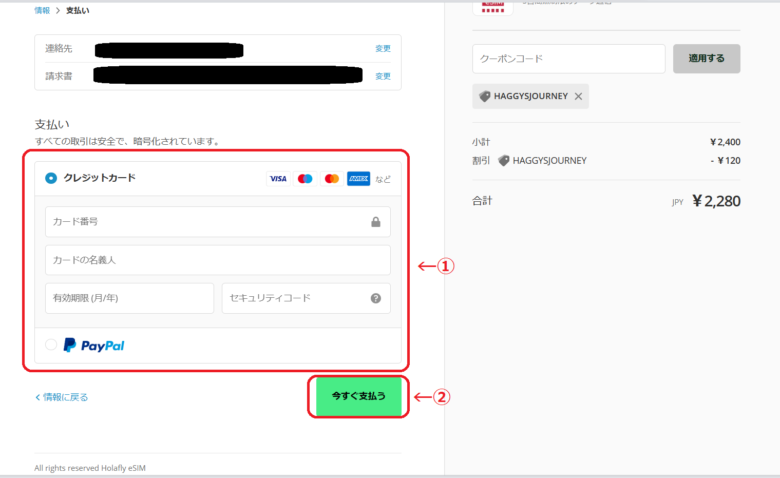This screenshot has height=478, width=780.
Task: Focus the 有効期限 (月/年) field
Action: point(129,298)
